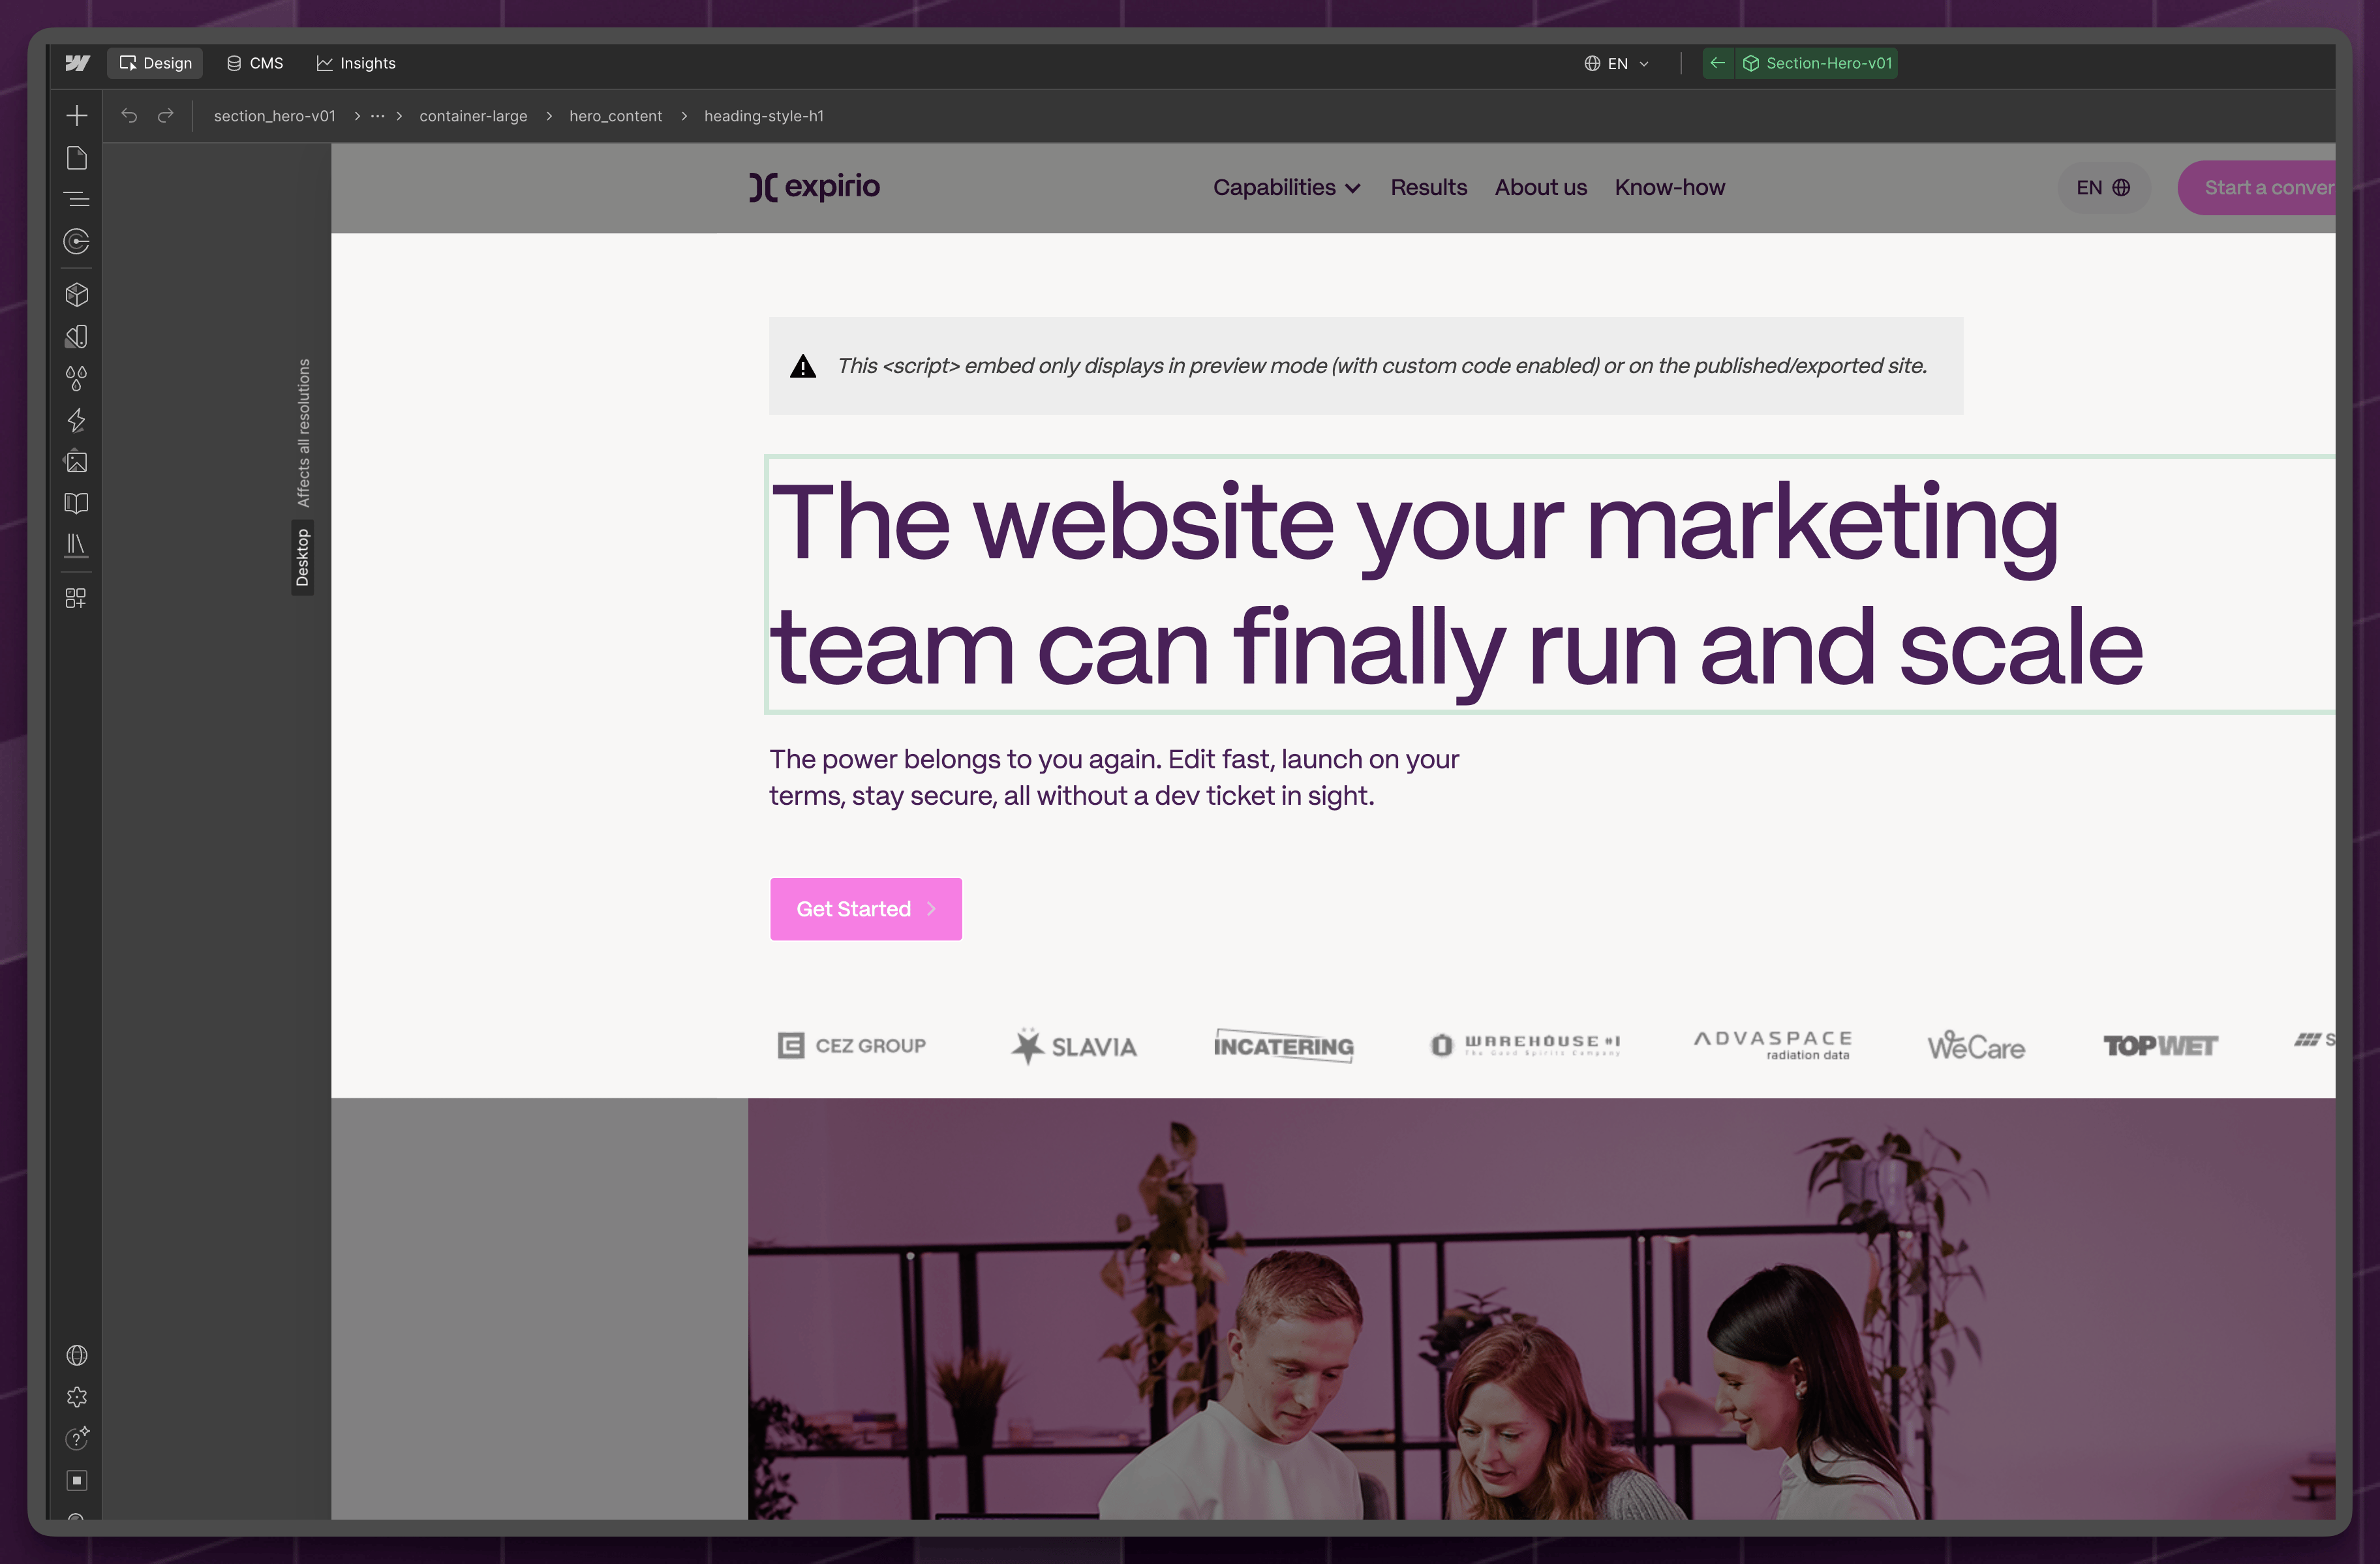Open the Style selectors droplets panel
The image size is (2380, 1564).
pyautogui.click(x=77, y=378)
